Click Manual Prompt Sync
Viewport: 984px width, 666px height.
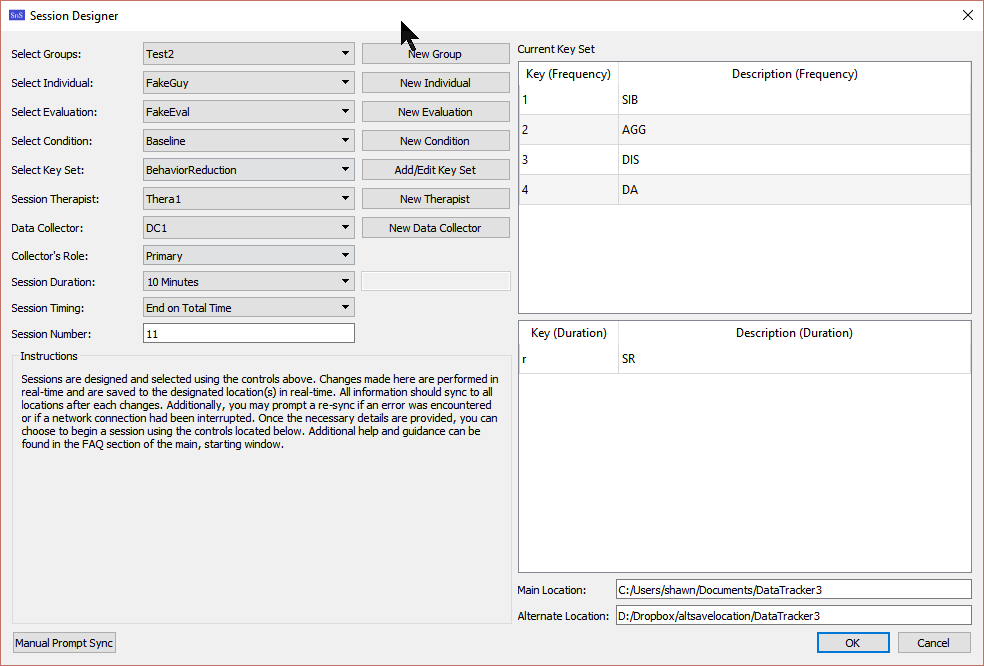click(64, 643)
